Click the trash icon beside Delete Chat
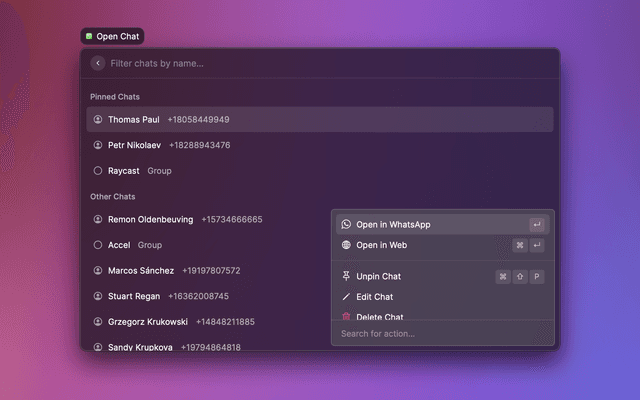Screen dimensions: 640x400 (346, 316)
